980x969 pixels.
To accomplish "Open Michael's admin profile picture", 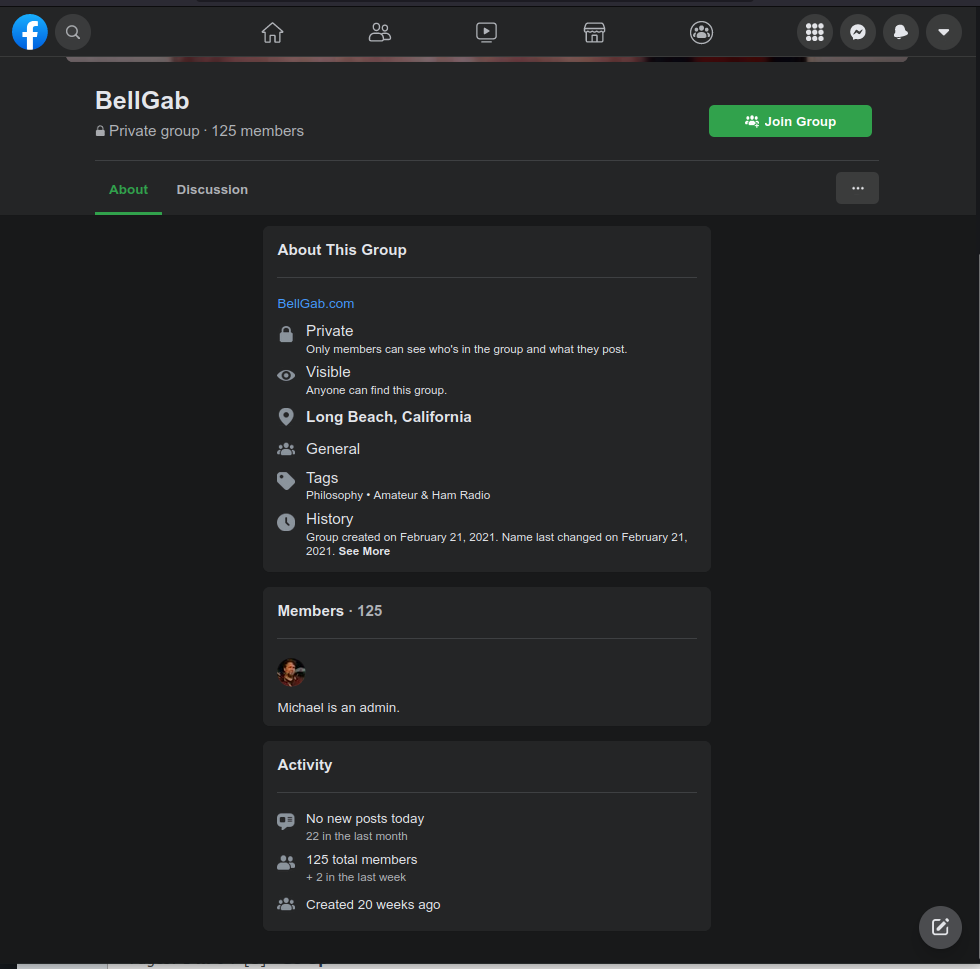I will click(291, 672).
